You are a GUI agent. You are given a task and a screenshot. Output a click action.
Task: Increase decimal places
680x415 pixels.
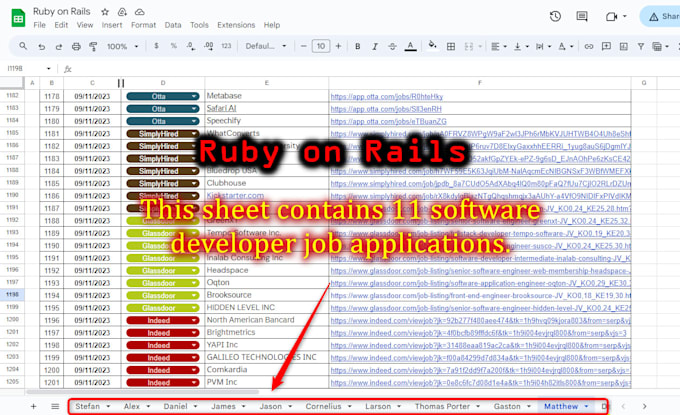click(x=209, y=46)
